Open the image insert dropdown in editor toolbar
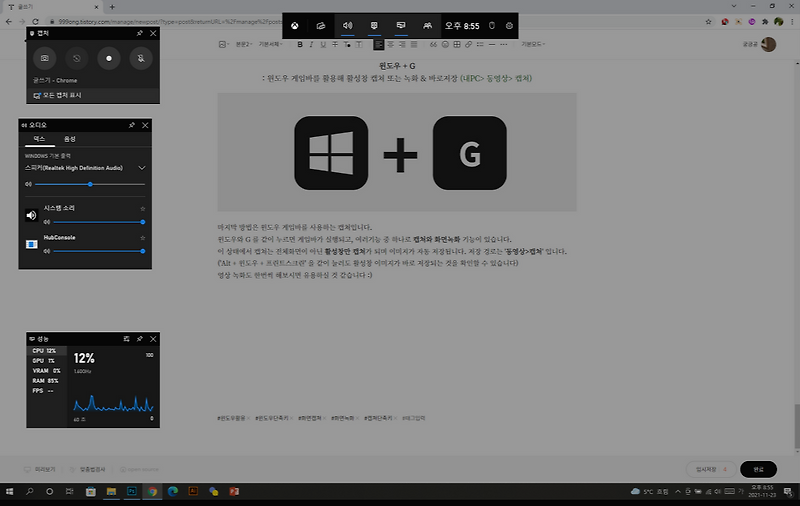This screenshot has height=506, width=800. pos(223,44)
